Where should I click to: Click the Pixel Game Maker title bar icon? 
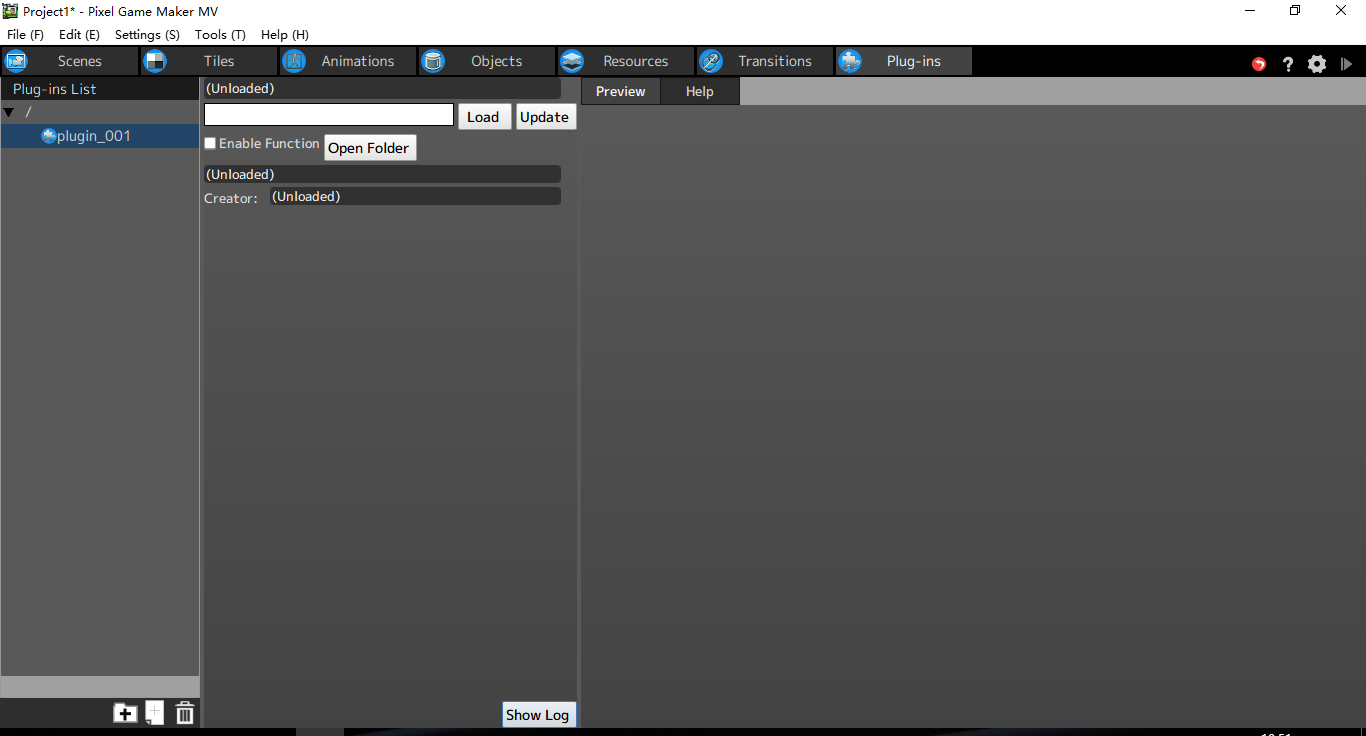(x=11, y=11)
